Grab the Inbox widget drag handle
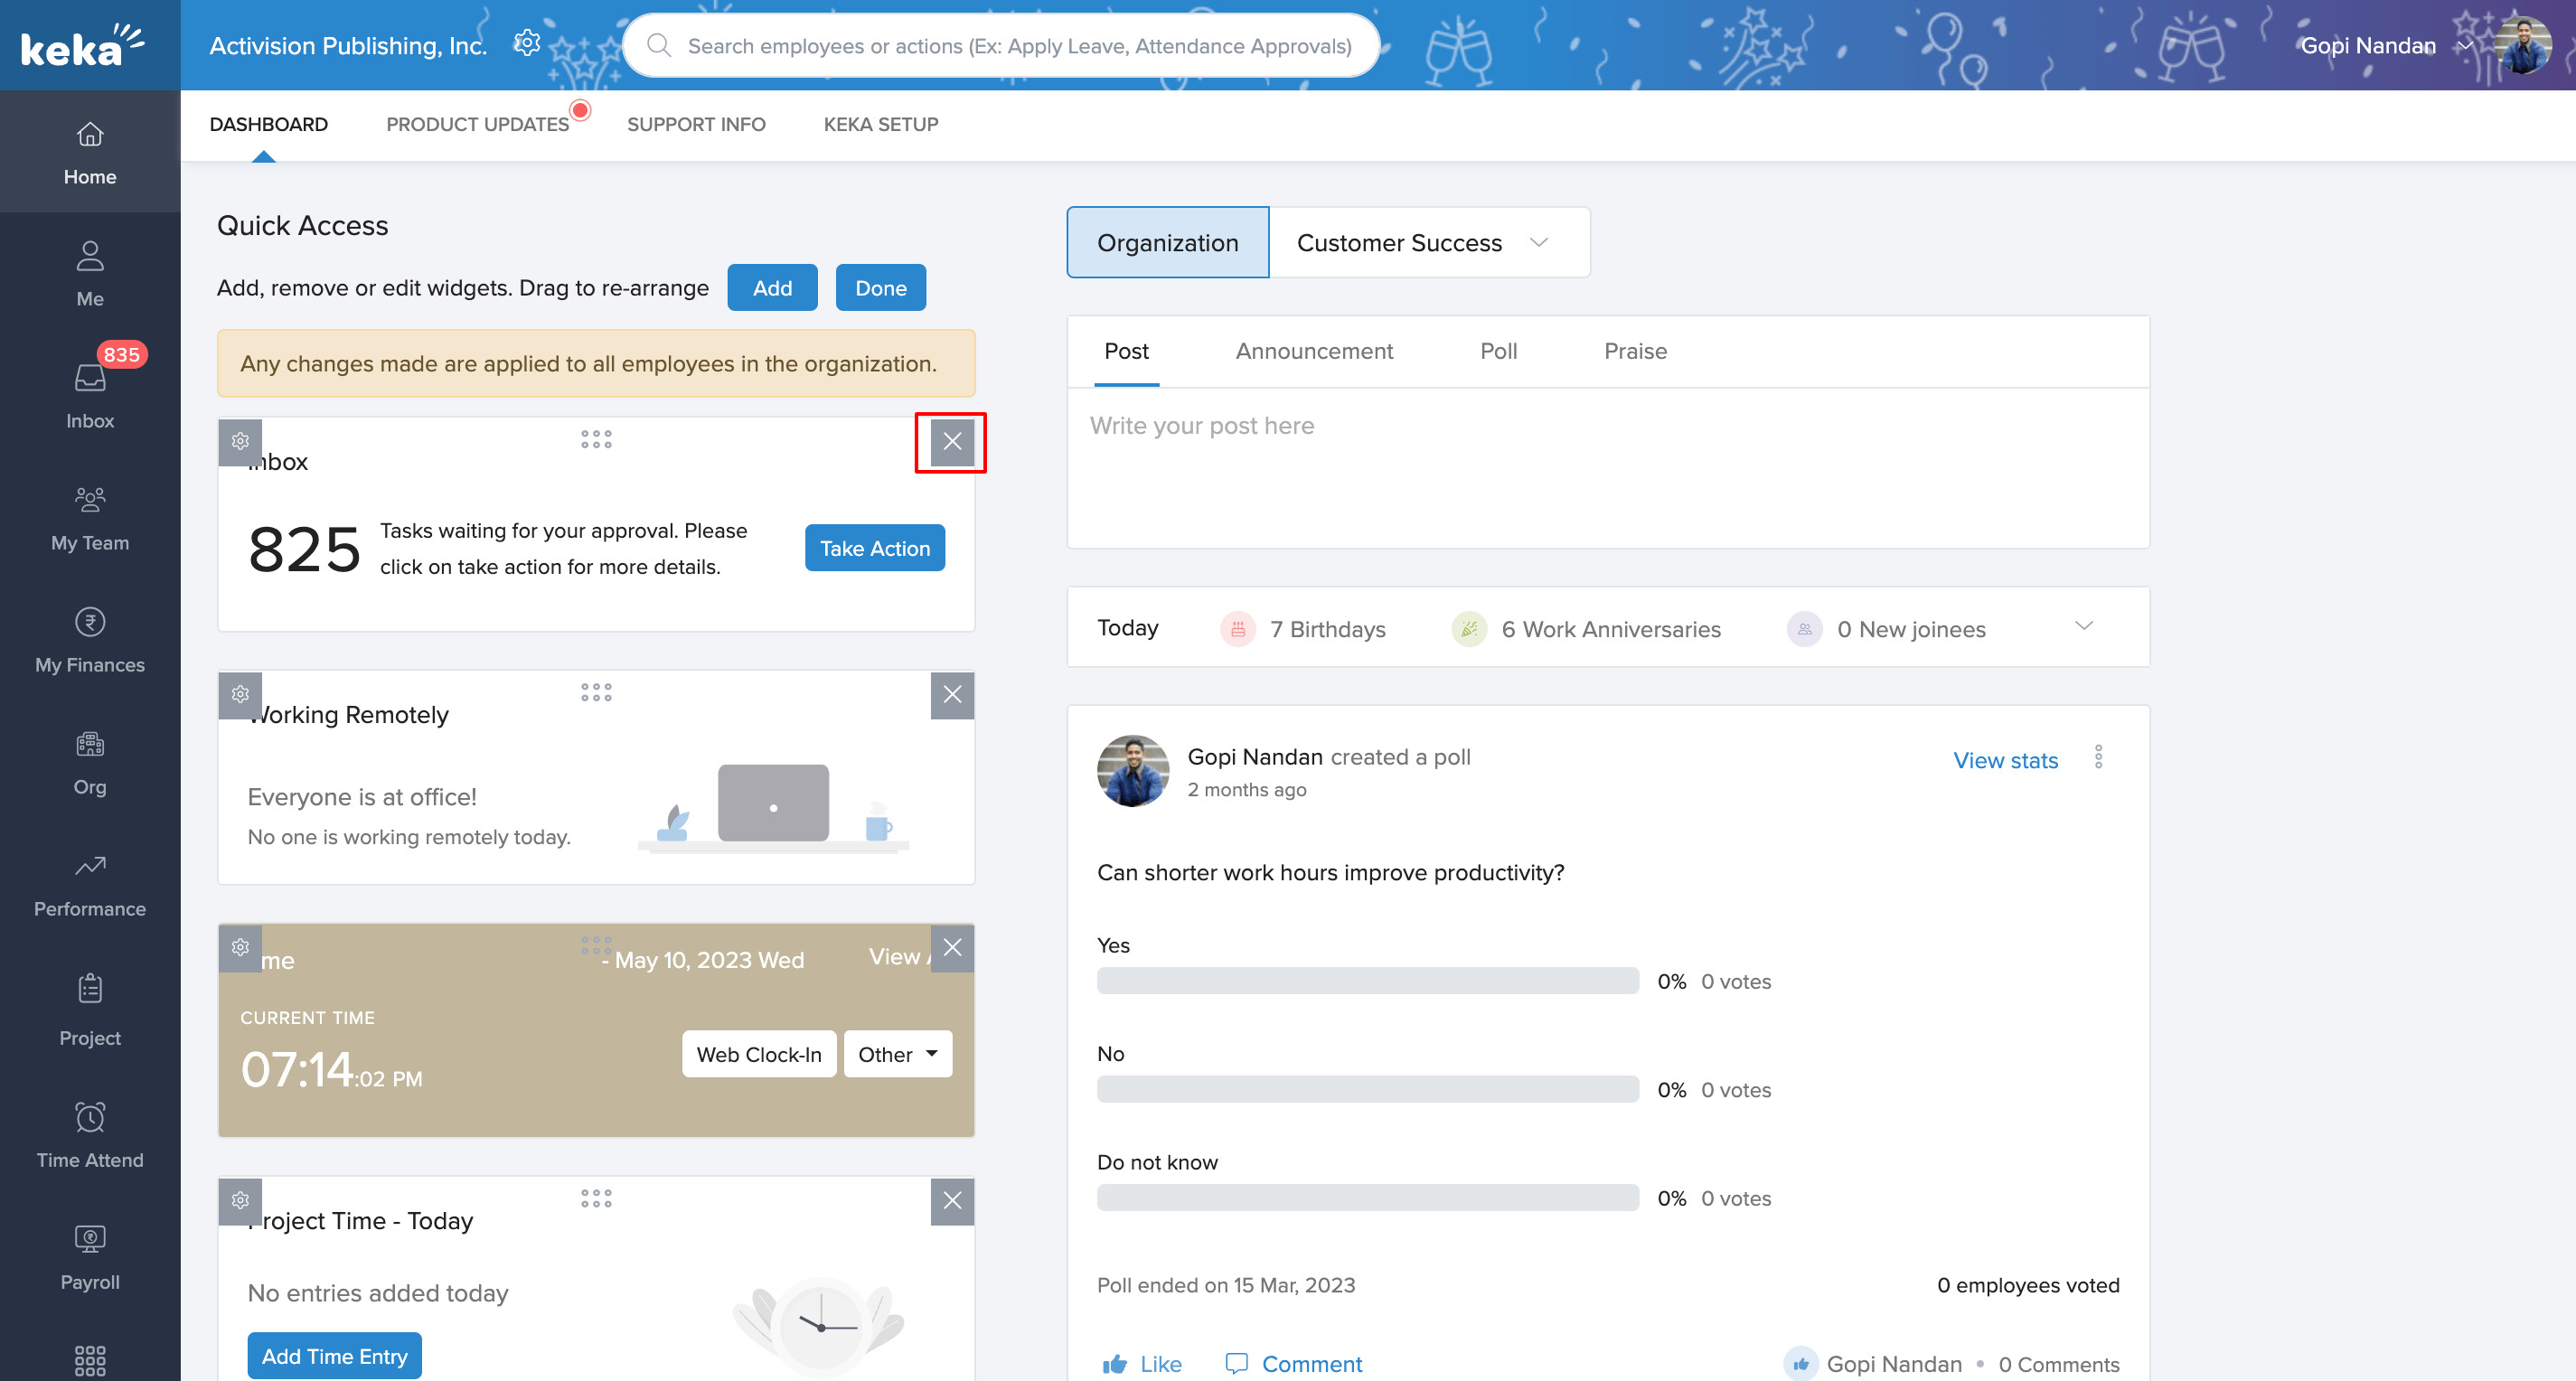2576x1381 pixels. click(596, 439)
